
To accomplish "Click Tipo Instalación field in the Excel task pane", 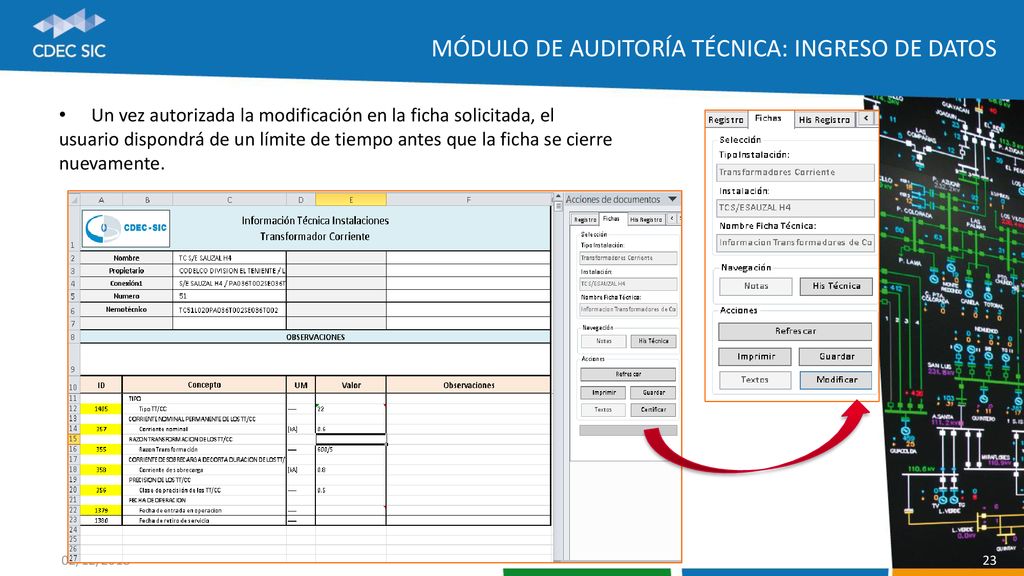I will 628,258.
